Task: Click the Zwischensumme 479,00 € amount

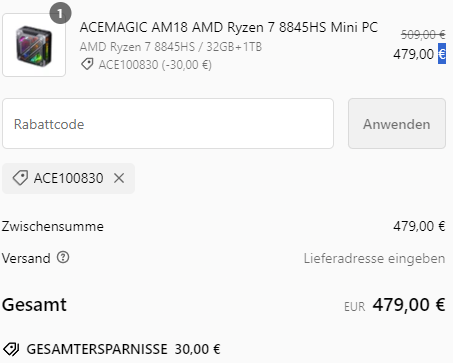Action: pos(419,226)
